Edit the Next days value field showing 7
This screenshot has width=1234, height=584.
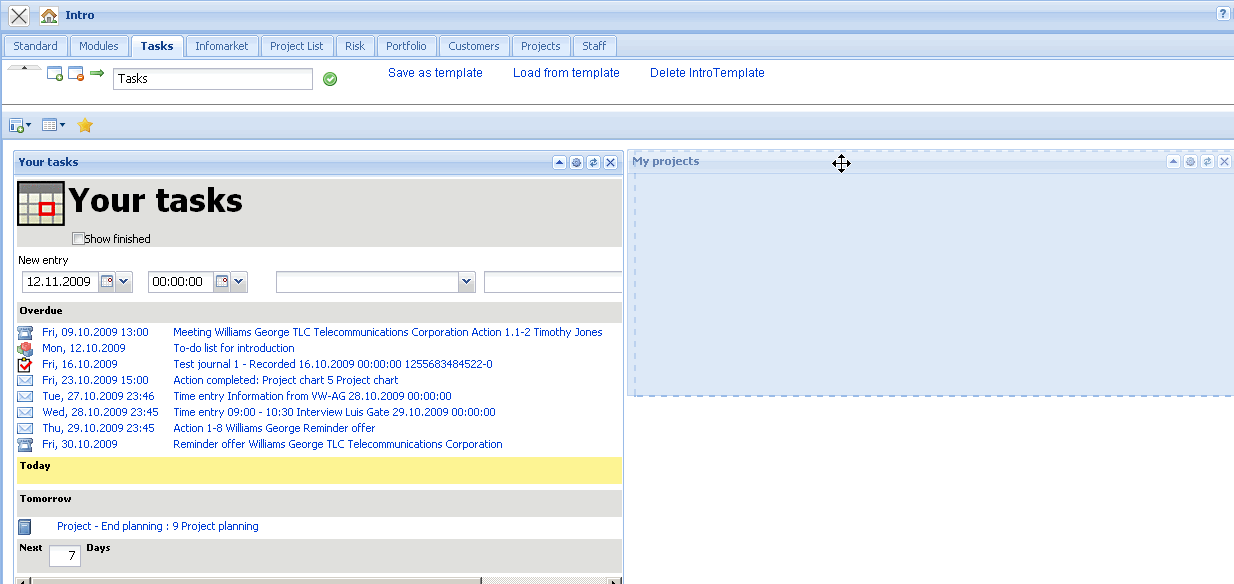click(x=66, y=555)
